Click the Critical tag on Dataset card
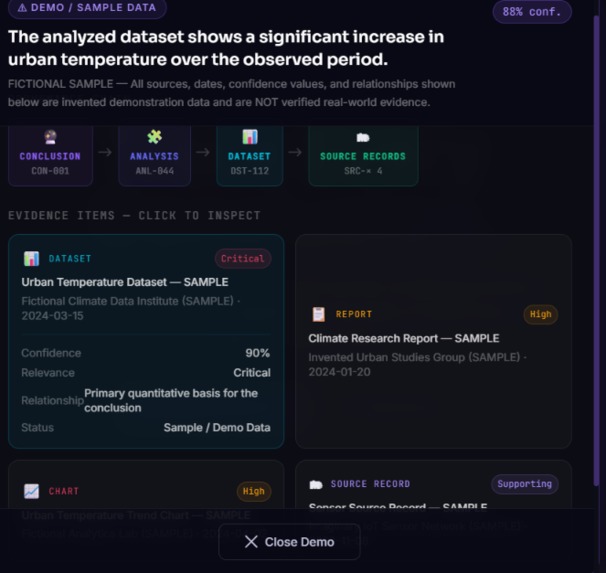 click(243, 258)
